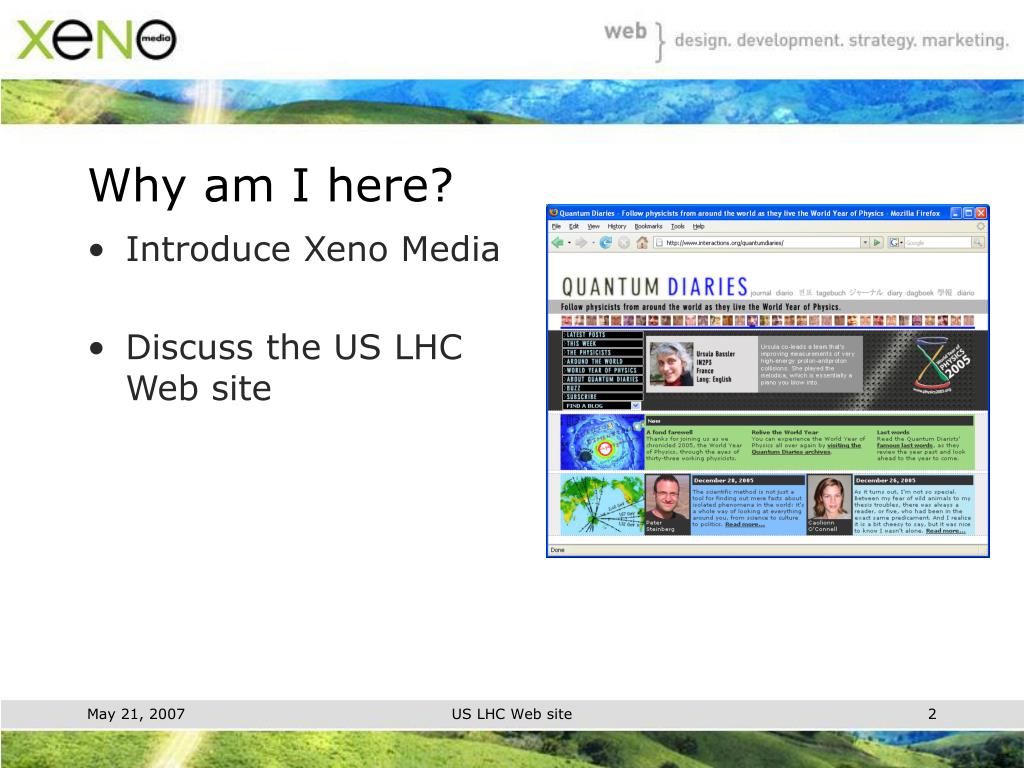Image resolution: width=1024 pixels, height=768 pixels.
Task: Click the Firefox window title bar text
Action: coord(749,213)
